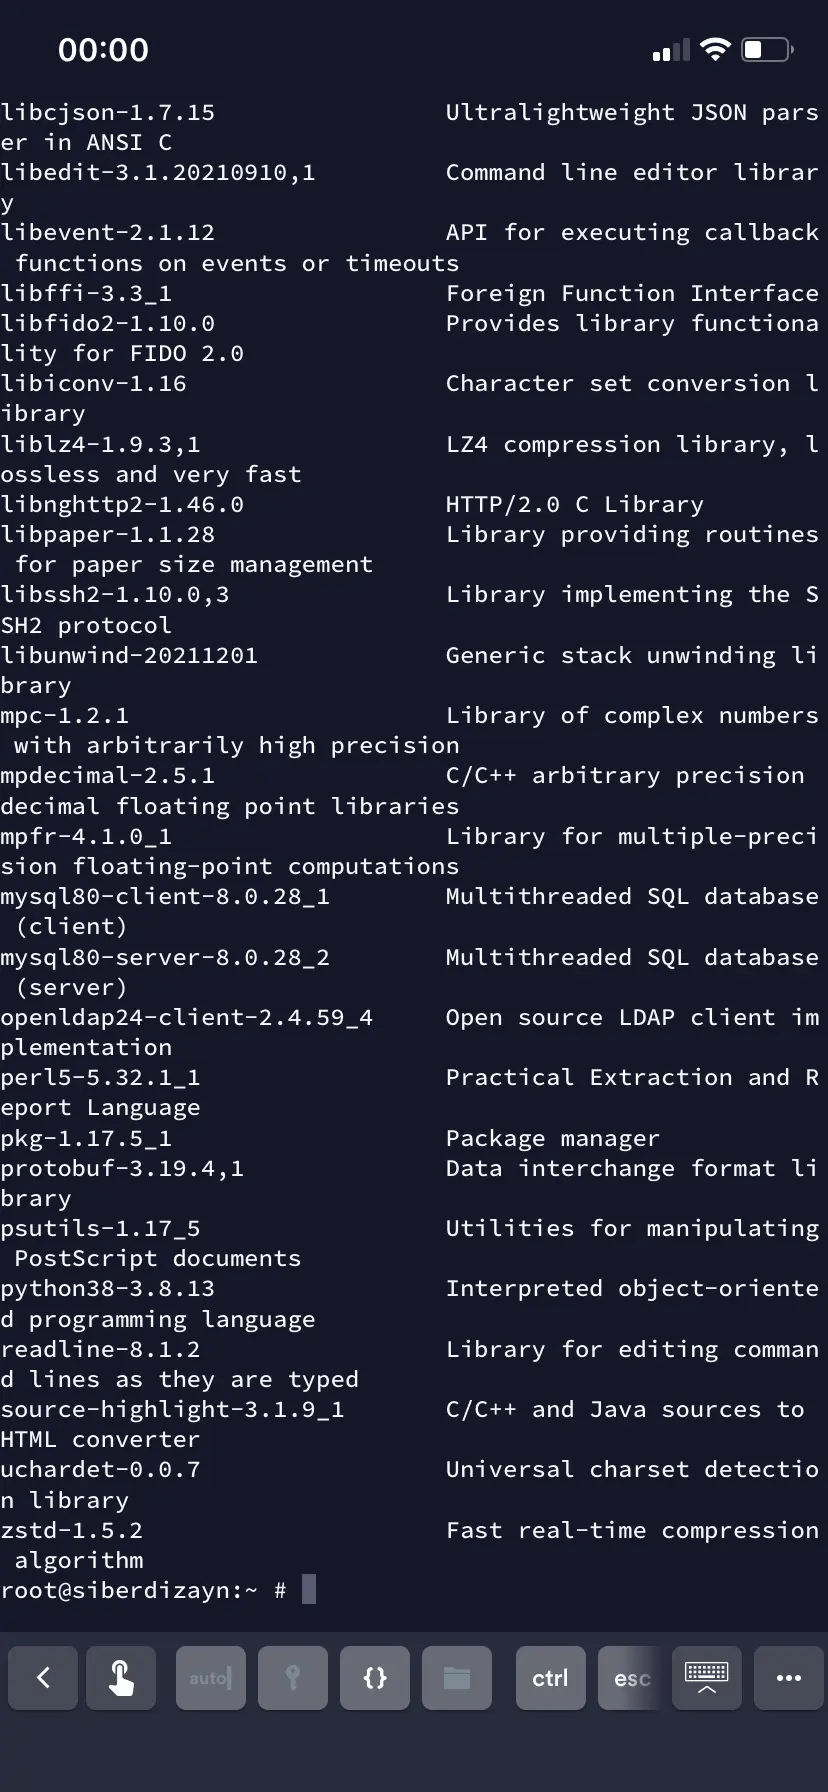Hide the on-screen keyboard
The width and height of the screenshot is (828, 1792).
(x=706, y=1678)
